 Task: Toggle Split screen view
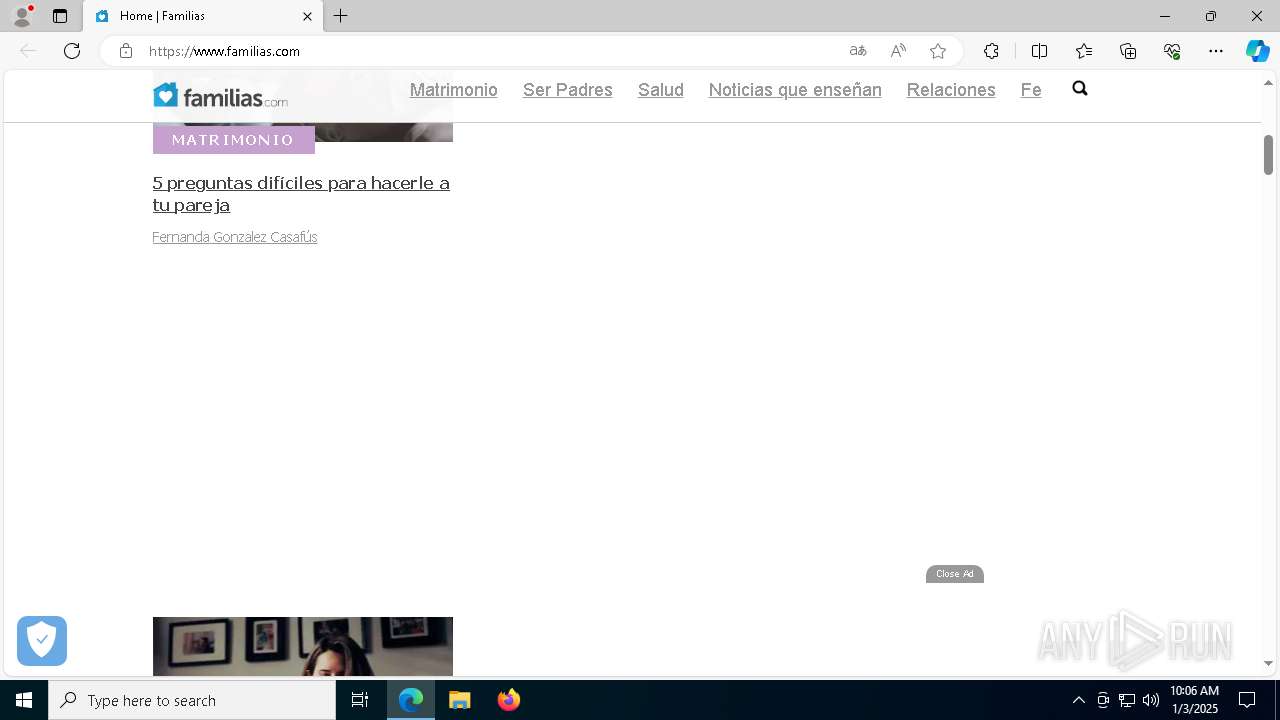pos(1039,51)
